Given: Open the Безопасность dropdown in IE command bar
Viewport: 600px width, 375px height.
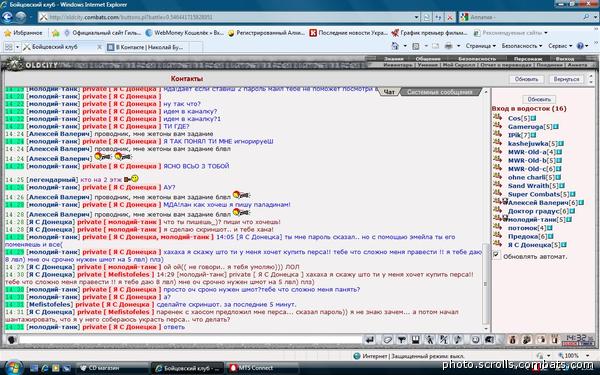Looking at the screenshot, I should pos(522,46).
